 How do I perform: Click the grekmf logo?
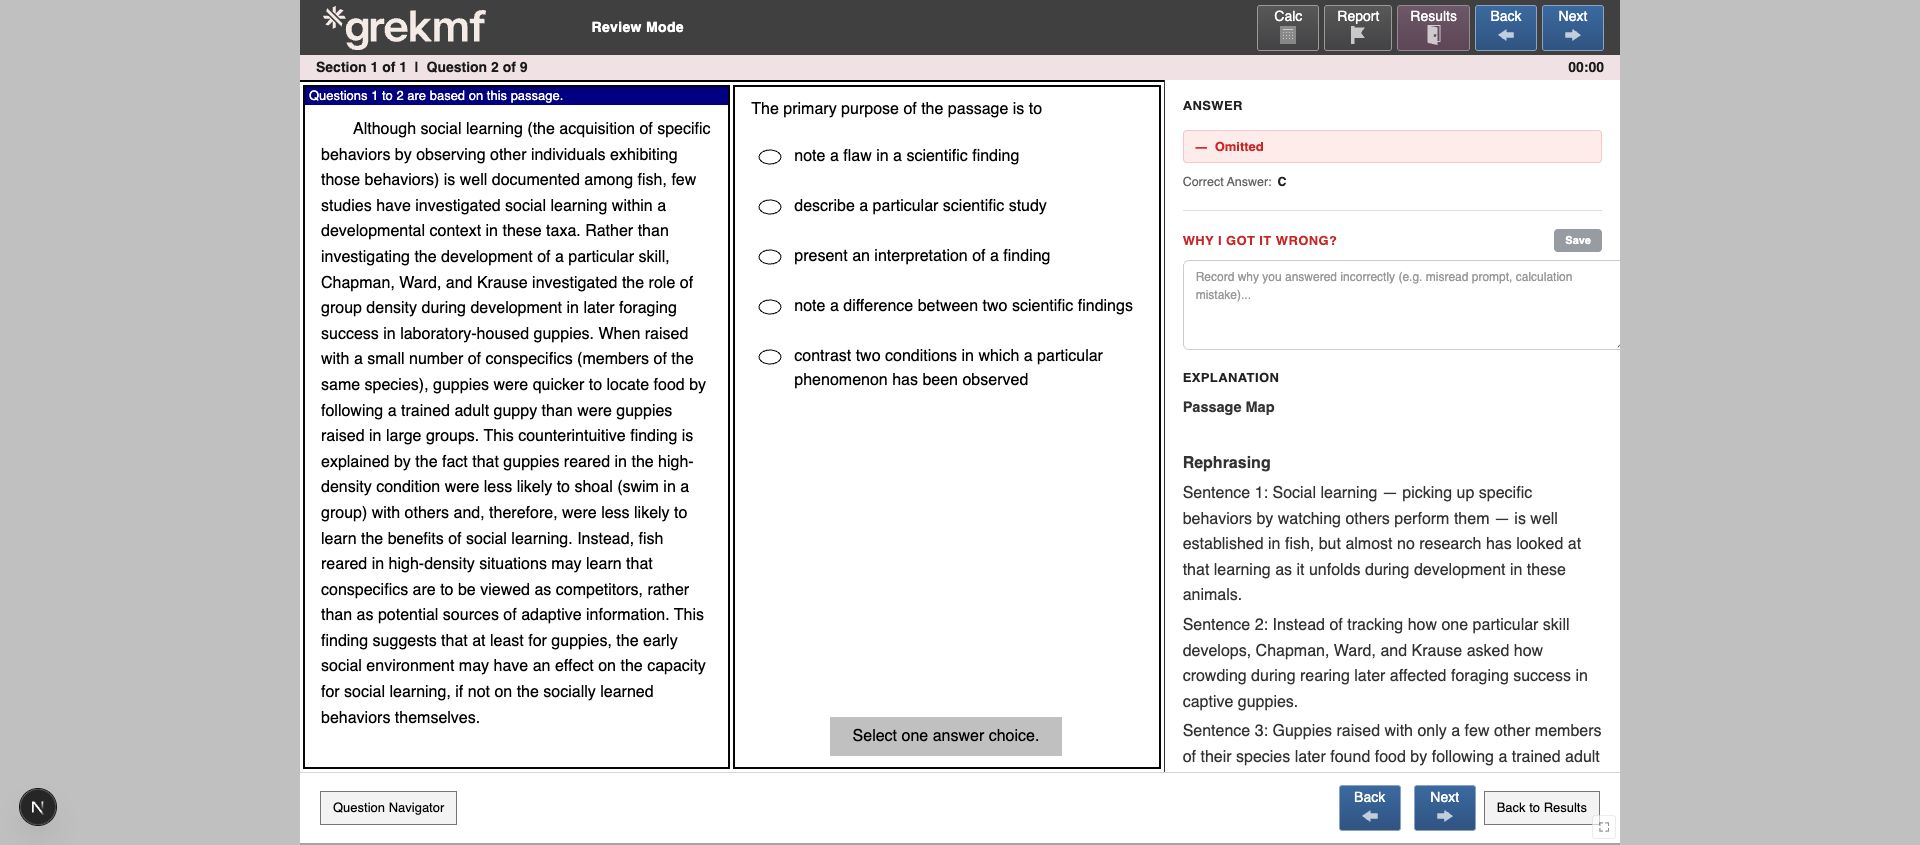(404, 27)
